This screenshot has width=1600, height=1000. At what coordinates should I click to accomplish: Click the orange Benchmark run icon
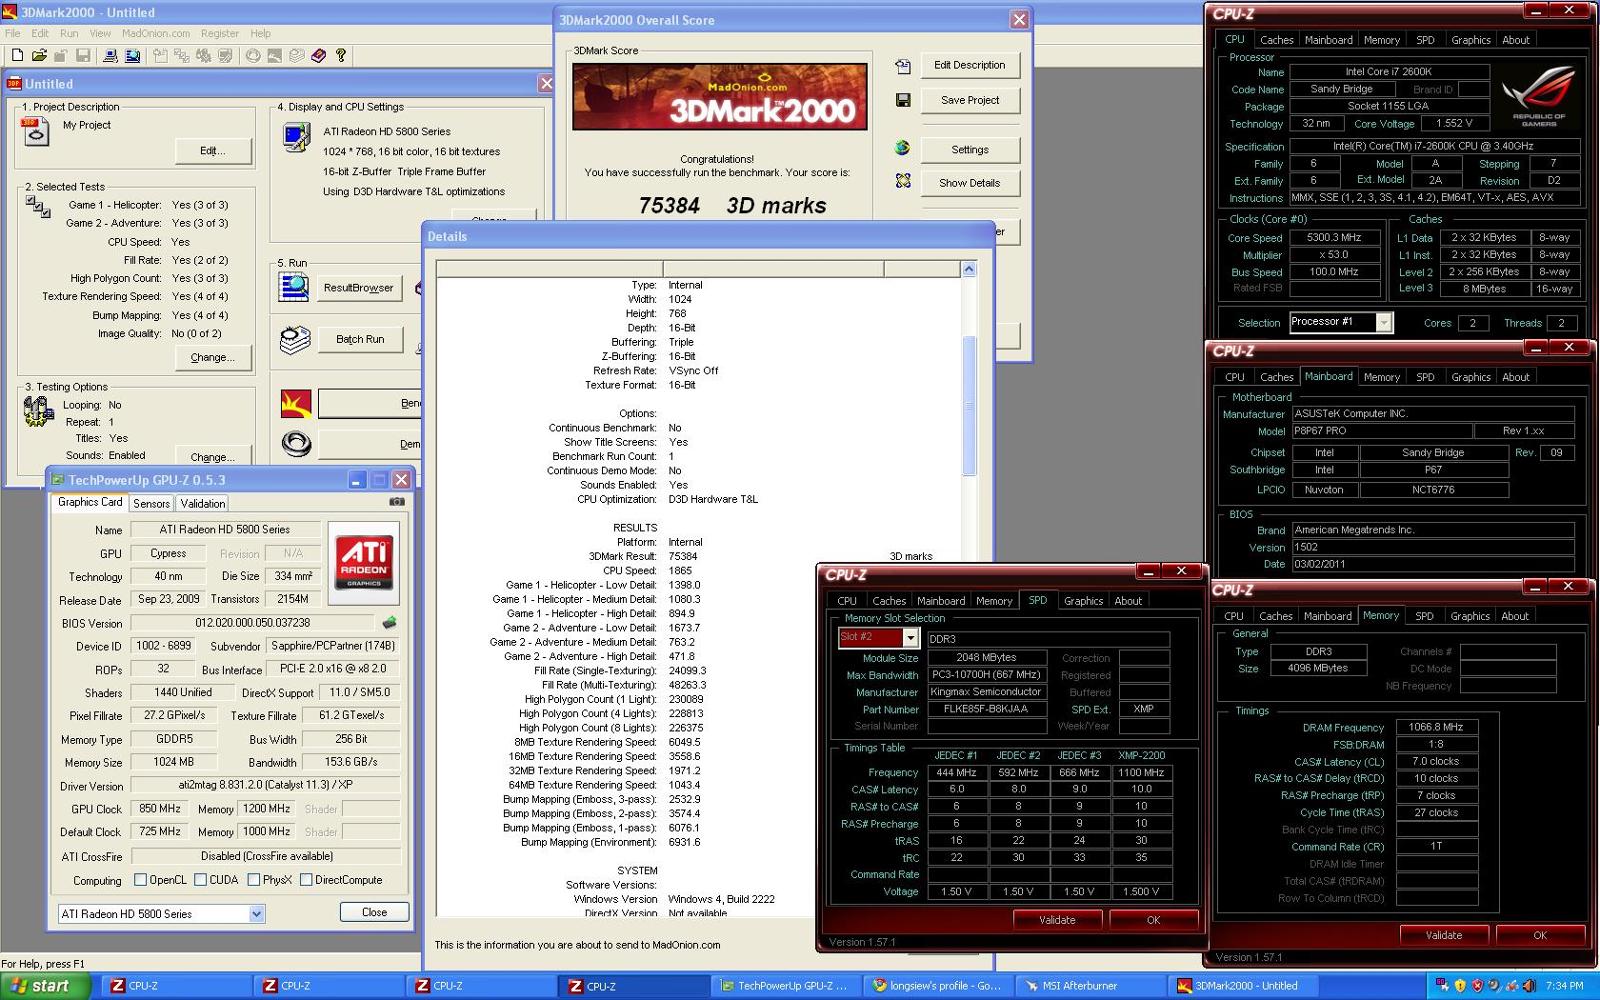(x=296, y=403)
